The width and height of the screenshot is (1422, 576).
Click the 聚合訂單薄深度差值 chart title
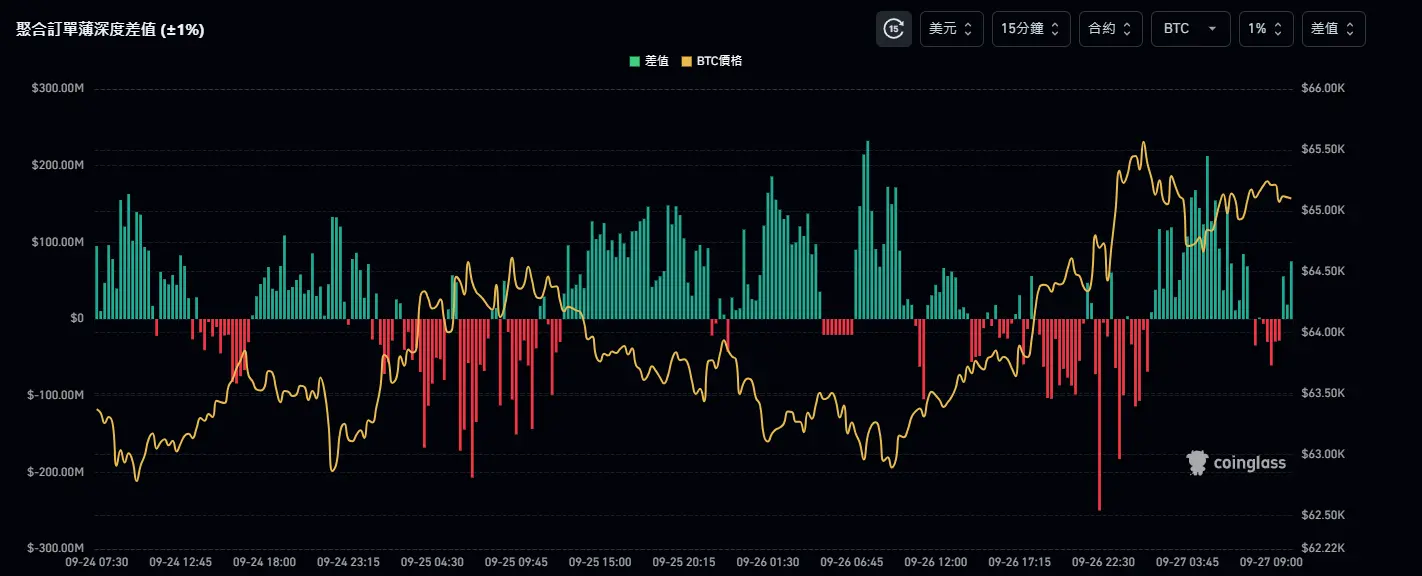(108, 29)
